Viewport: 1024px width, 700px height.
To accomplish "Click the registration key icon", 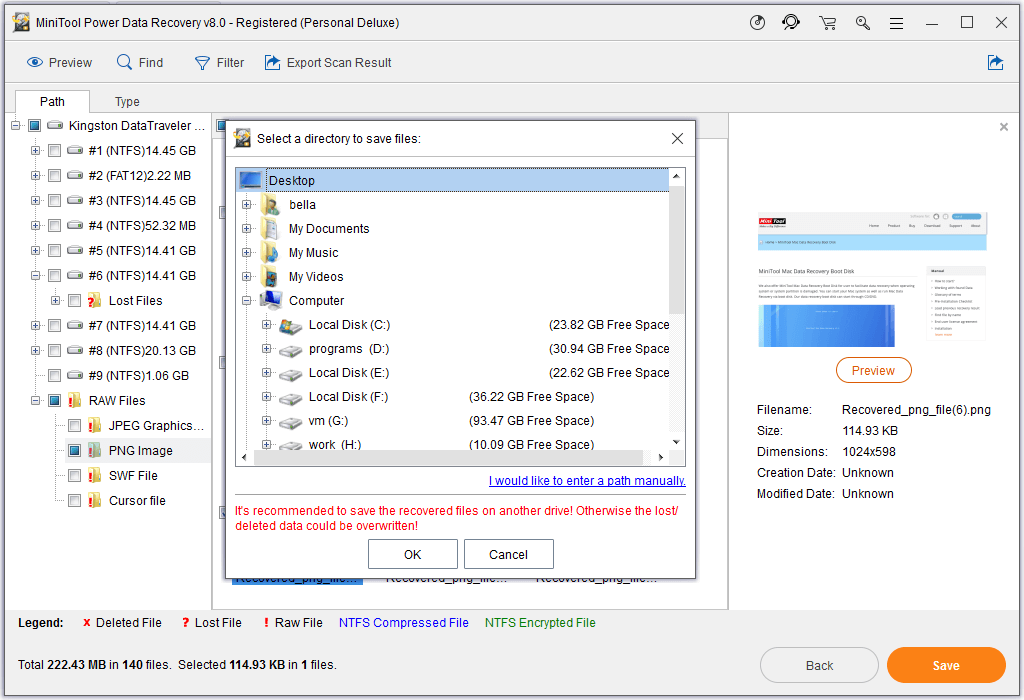I will pyautogui.click(x=863, y=24).
